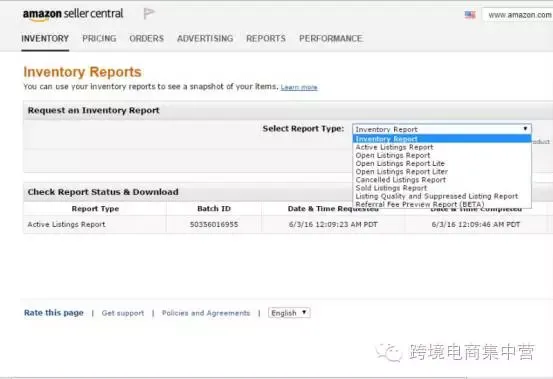Open the English language dropdown
This screenshot has height=379, width=553.
pyautogui.click(x=289, y=313)
